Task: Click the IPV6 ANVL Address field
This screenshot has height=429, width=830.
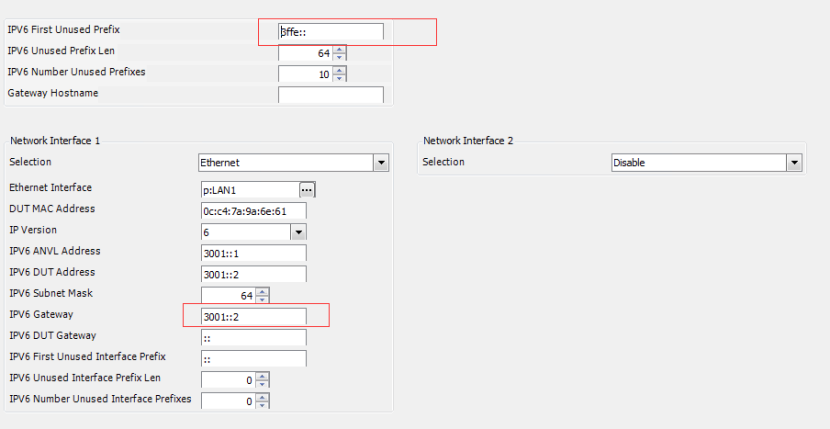Action: click(253, 253)
